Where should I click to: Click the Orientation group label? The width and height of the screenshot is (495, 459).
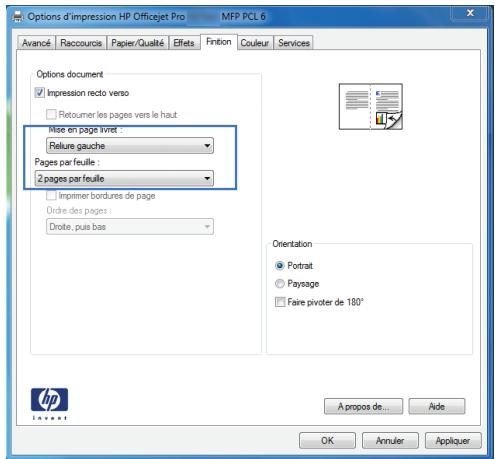coord(292,244)
